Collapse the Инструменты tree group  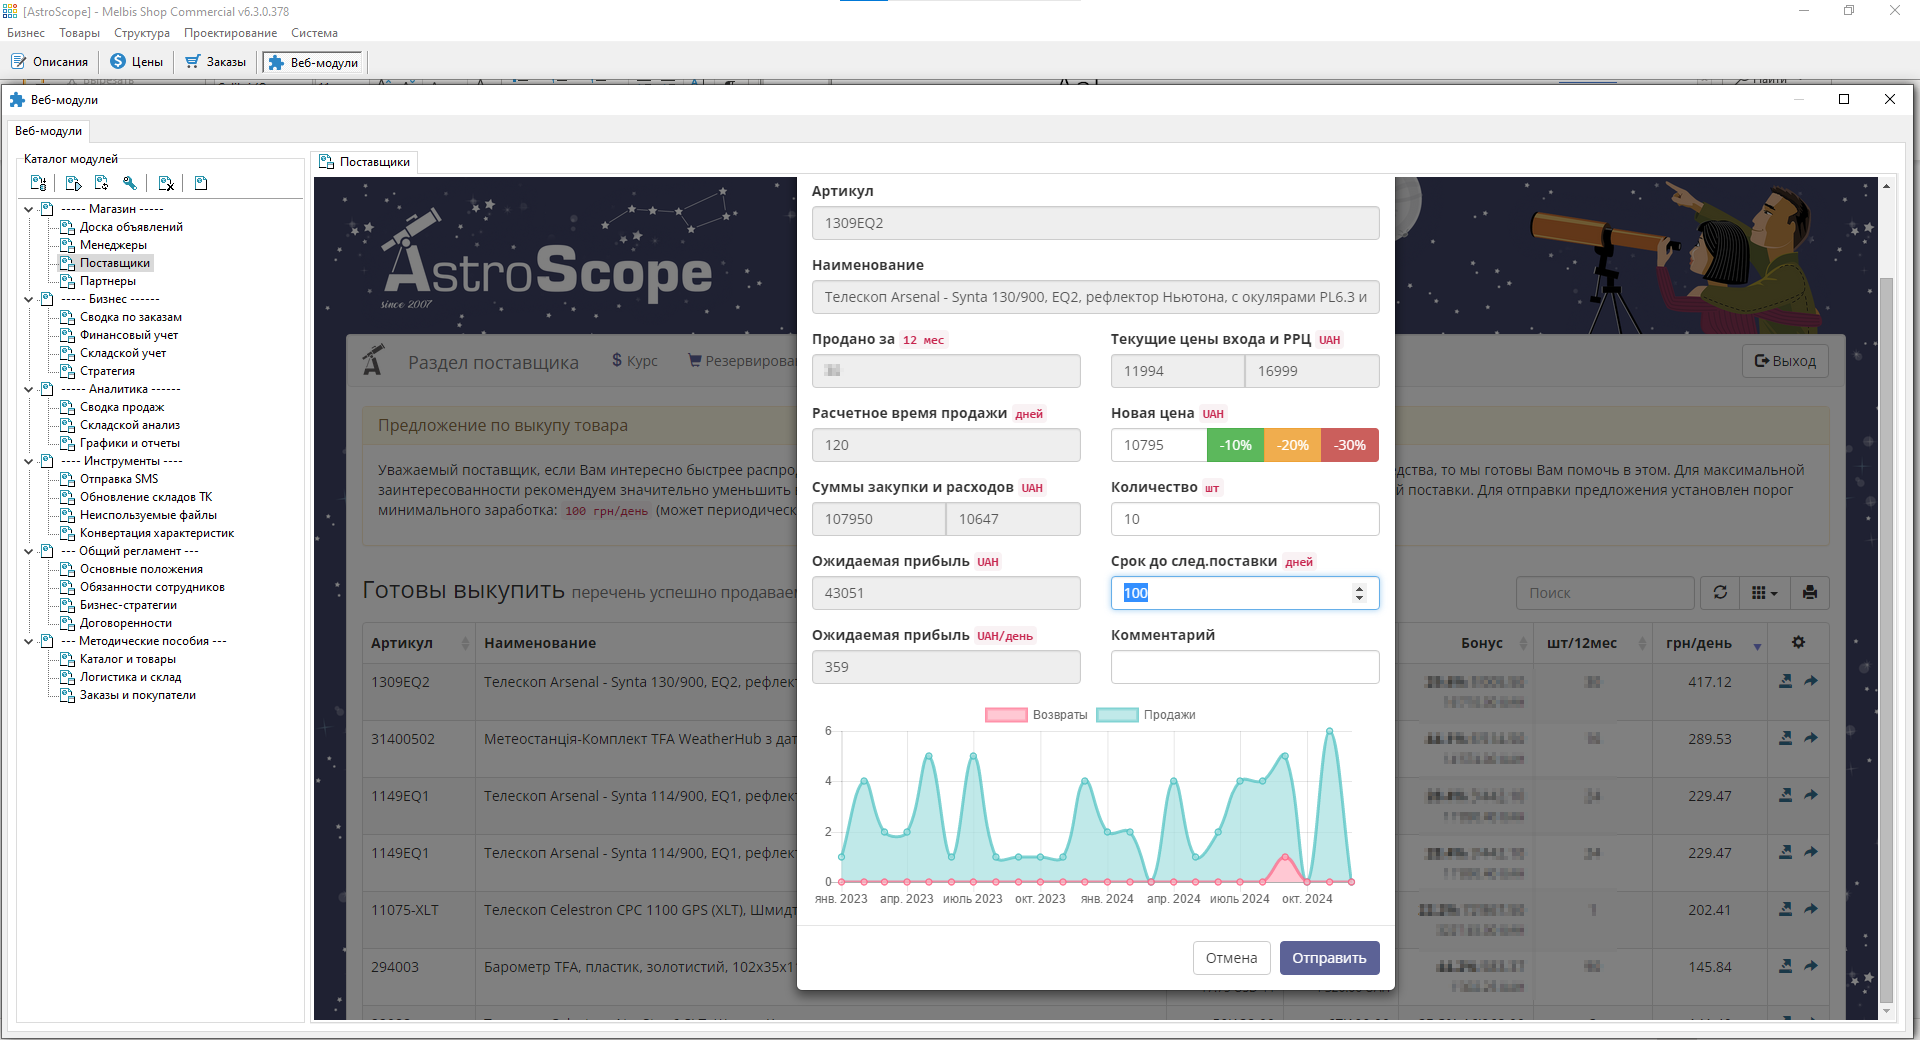coord(29,461)
